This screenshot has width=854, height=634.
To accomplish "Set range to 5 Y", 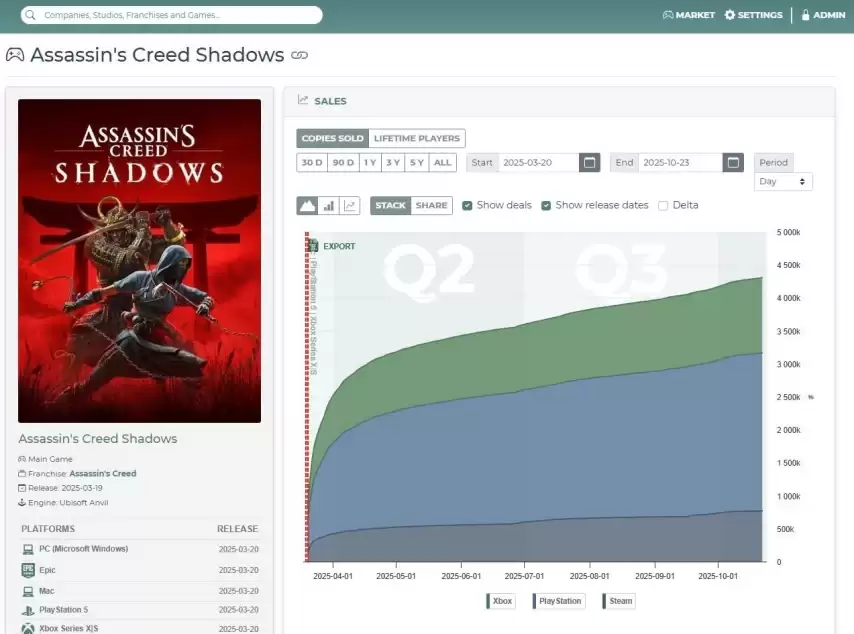I will (x=417, y=162).
